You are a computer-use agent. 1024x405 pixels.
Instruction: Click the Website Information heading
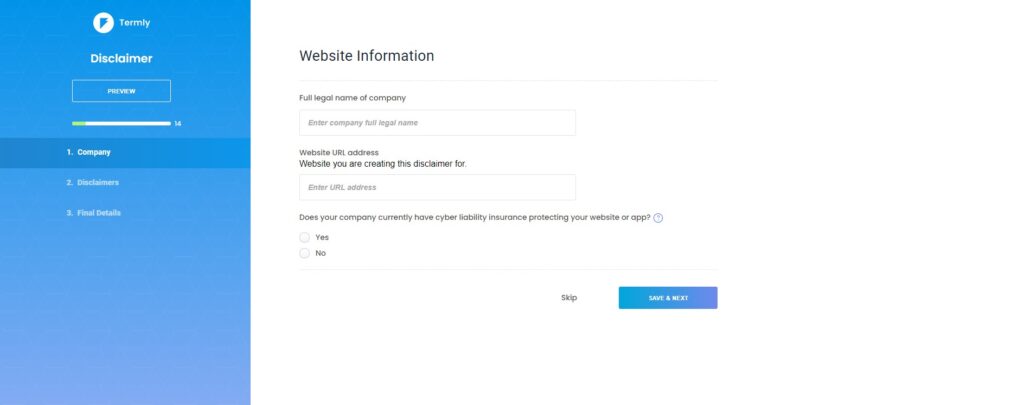[366, 56]
